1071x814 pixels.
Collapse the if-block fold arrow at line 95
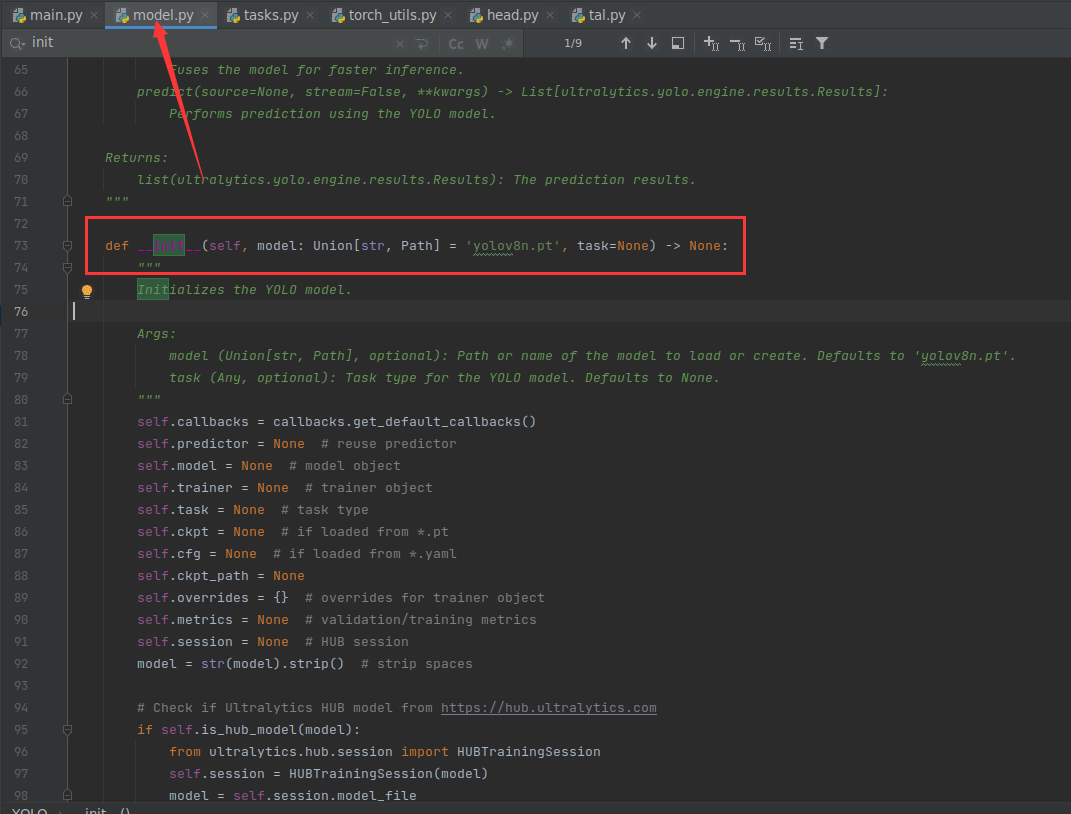[67, 729]
